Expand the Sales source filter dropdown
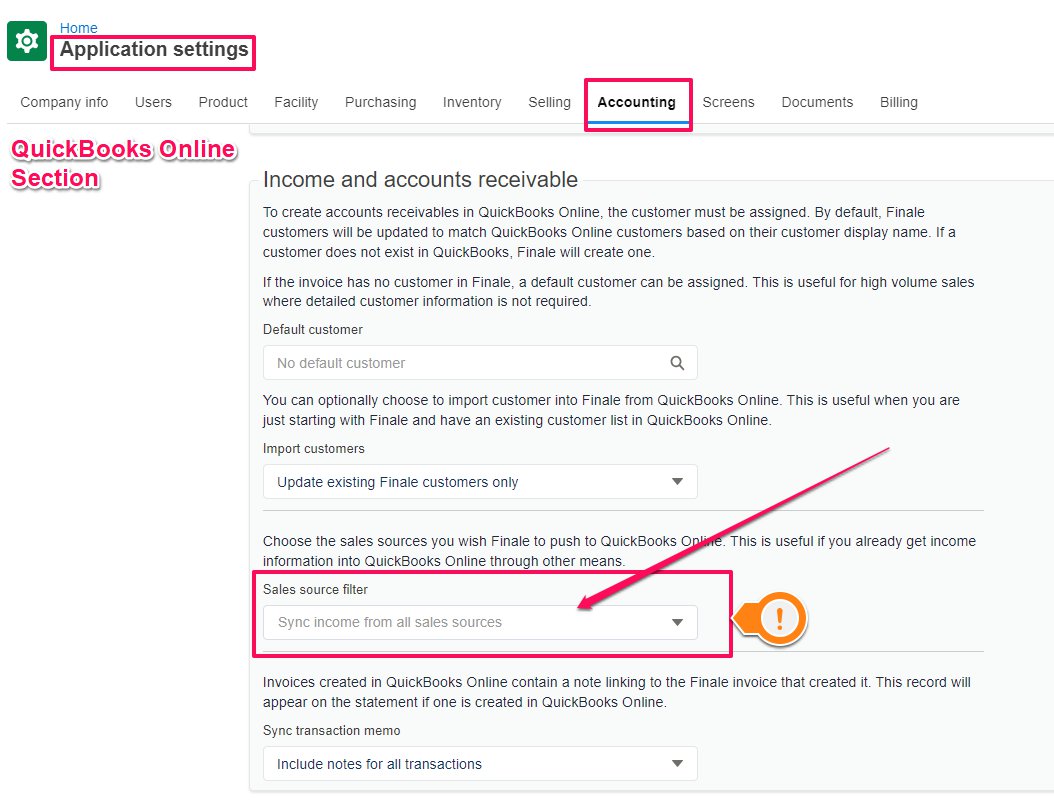This screenshot has height=809, width=1054. pos(480,622)
